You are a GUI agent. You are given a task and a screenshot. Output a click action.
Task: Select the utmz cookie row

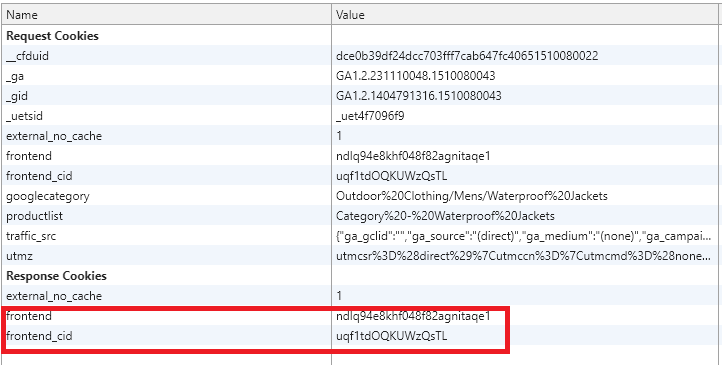[x=361, y=255]
